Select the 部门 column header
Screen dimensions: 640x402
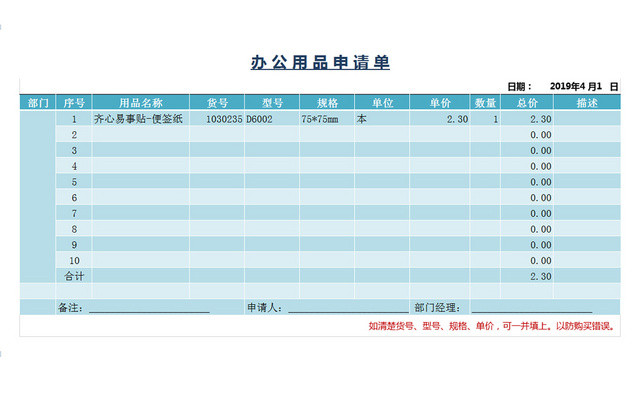tap(38, 102)
